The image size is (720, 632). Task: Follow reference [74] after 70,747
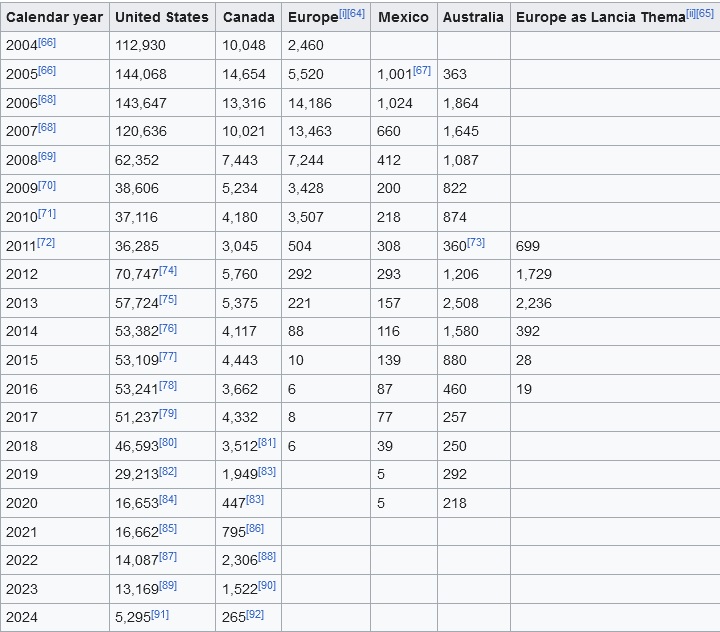tap(168, 271)
